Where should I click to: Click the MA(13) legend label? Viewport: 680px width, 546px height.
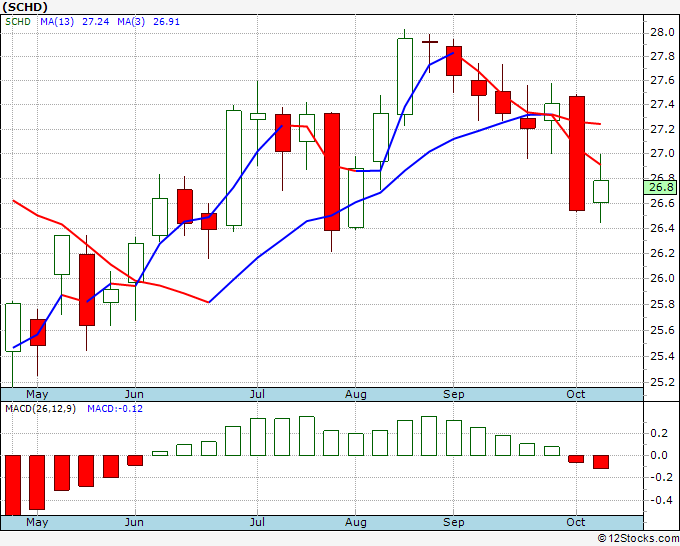coord(57,21)
